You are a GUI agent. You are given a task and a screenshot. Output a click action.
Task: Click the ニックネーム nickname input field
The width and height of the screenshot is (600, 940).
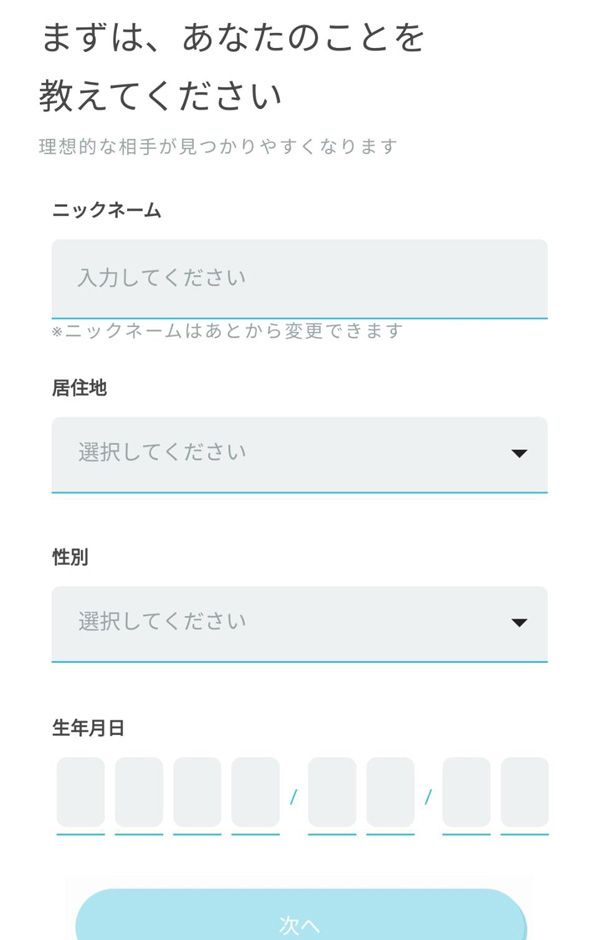point(300,280)
